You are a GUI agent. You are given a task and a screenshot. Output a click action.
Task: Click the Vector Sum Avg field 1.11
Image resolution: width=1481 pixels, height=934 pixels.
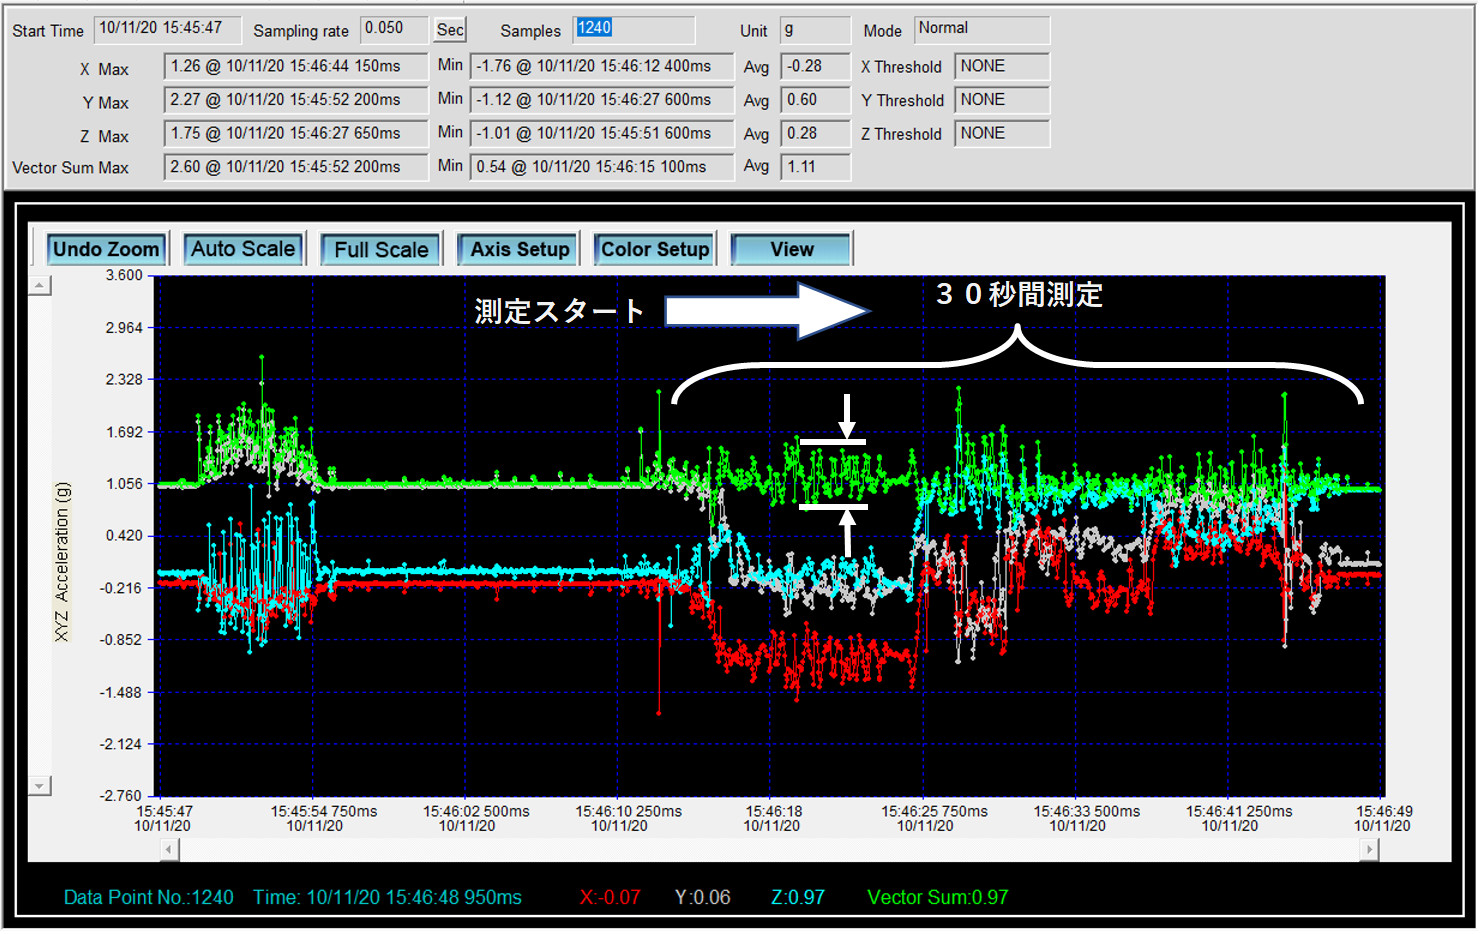816,168
